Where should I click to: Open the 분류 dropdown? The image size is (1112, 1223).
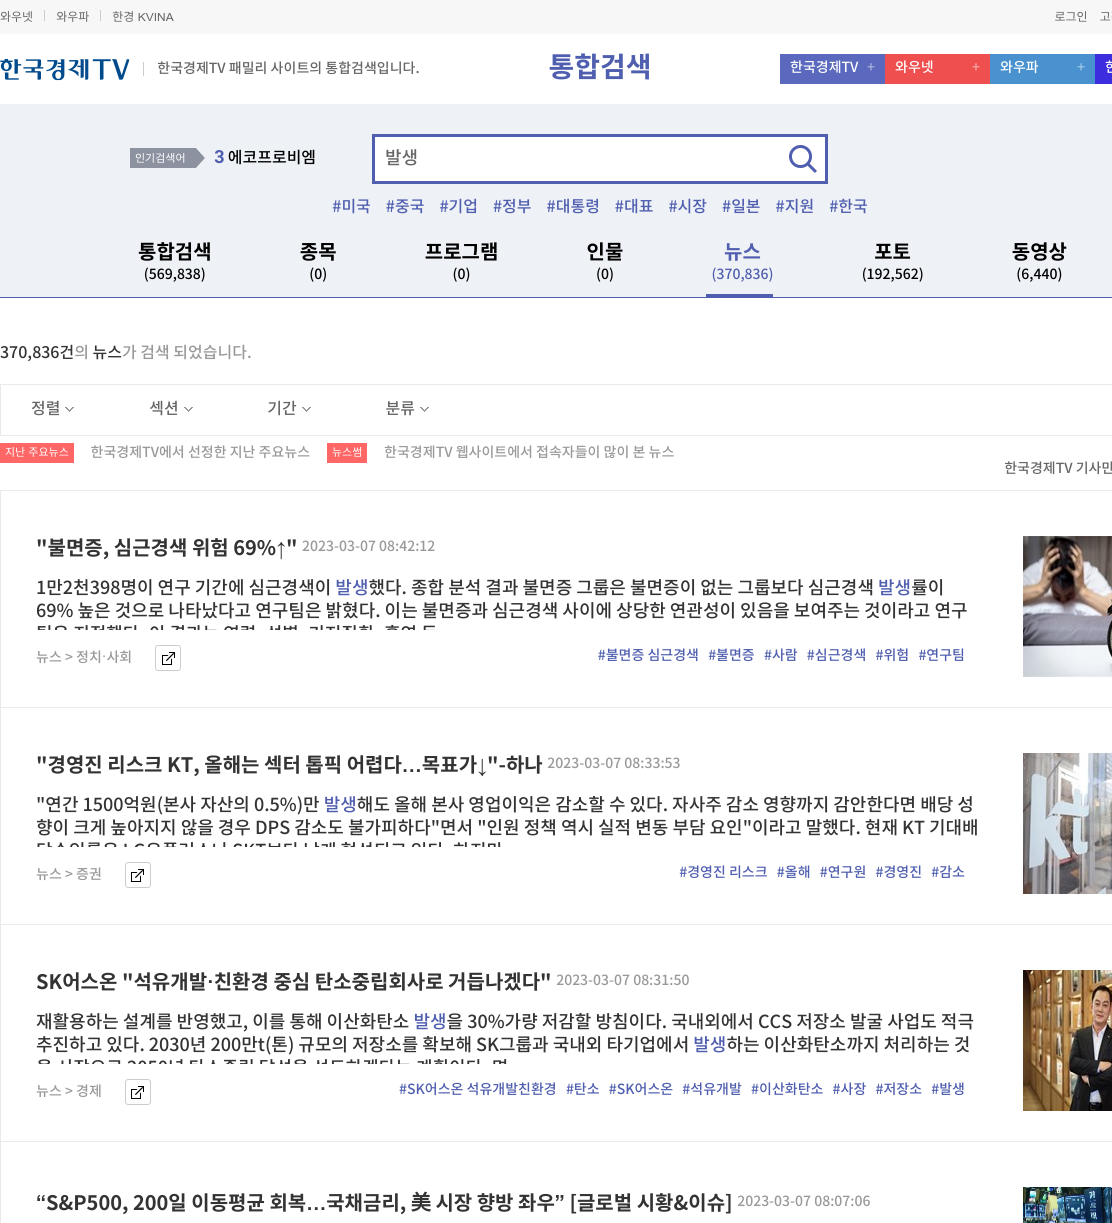coord(407,408)
